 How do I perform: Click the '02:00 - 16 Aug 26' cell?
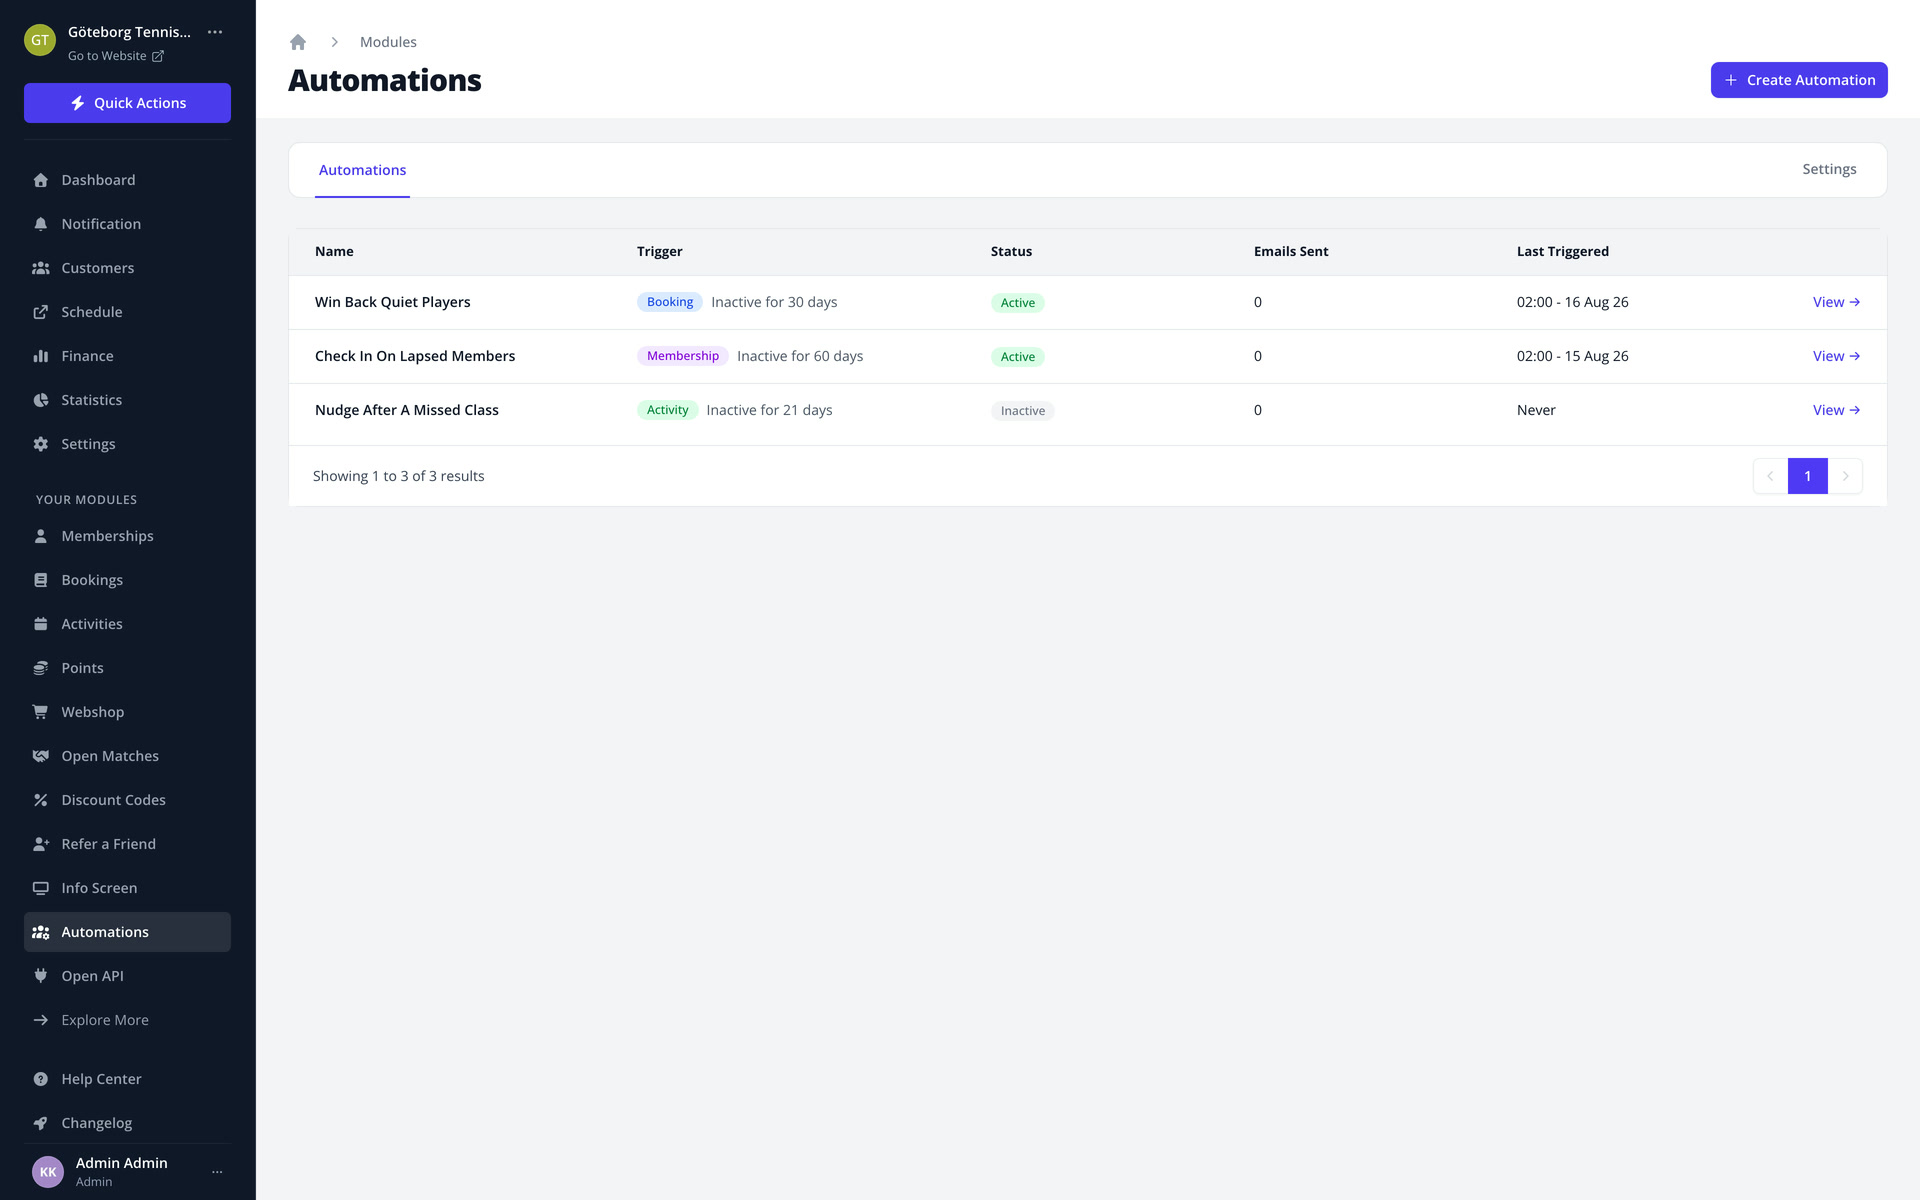tap(1572, 302)
